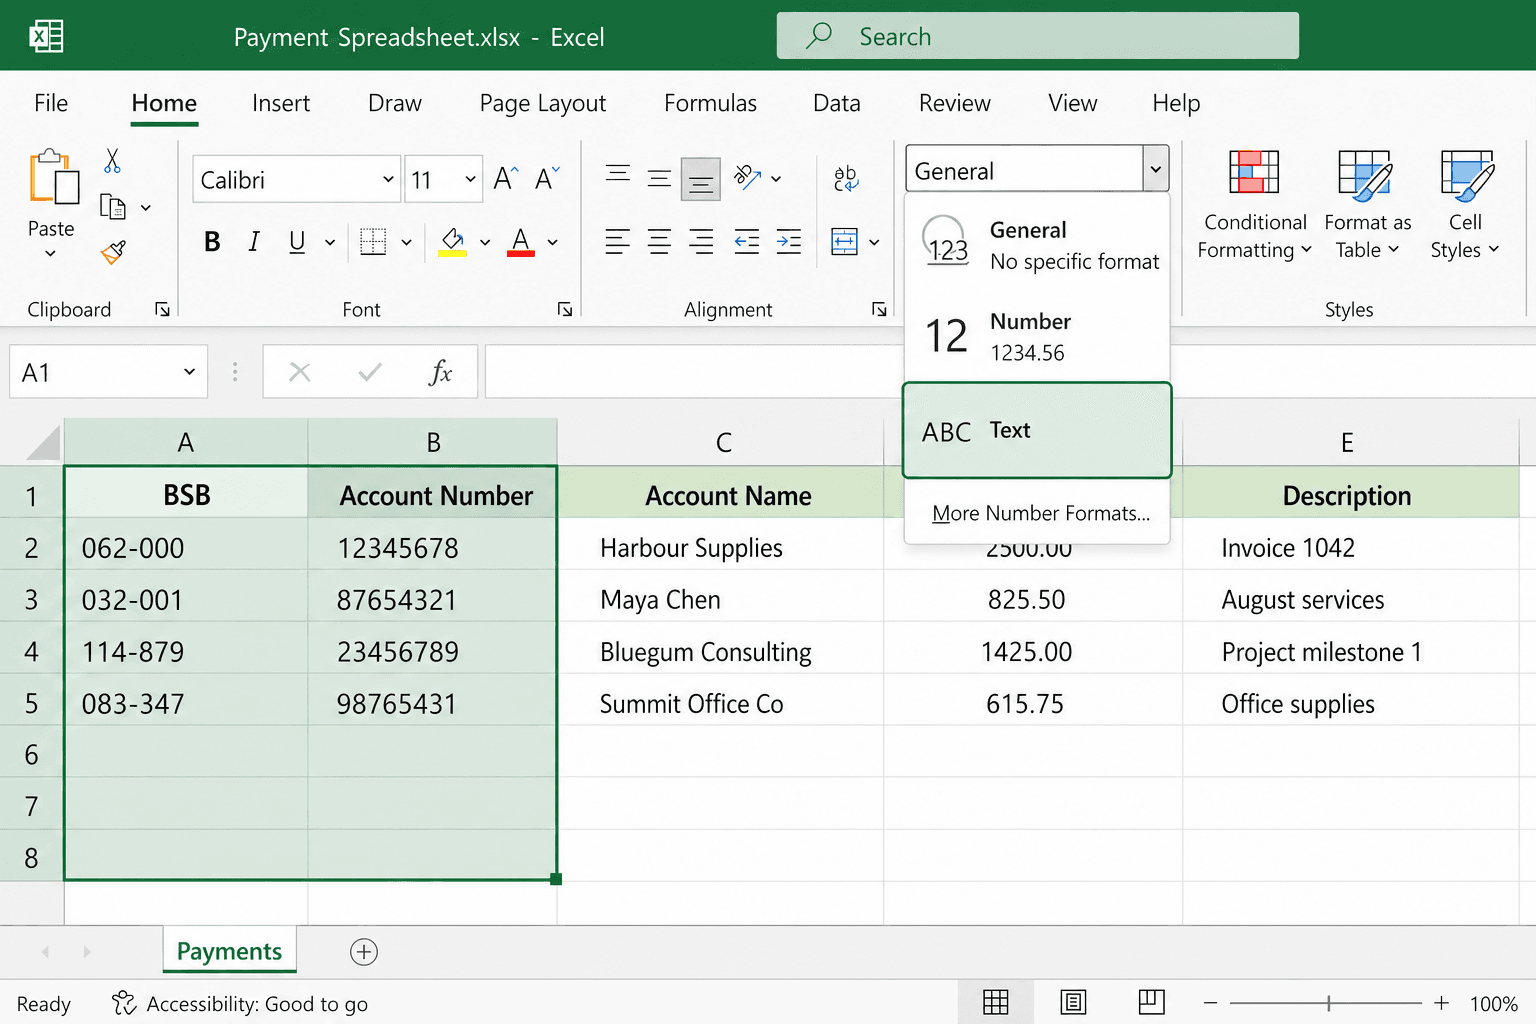Image resolution: width=1536 pixels, height=1024 pixels.
Task: Choose Text number format option
Action: pos(1037,431)
